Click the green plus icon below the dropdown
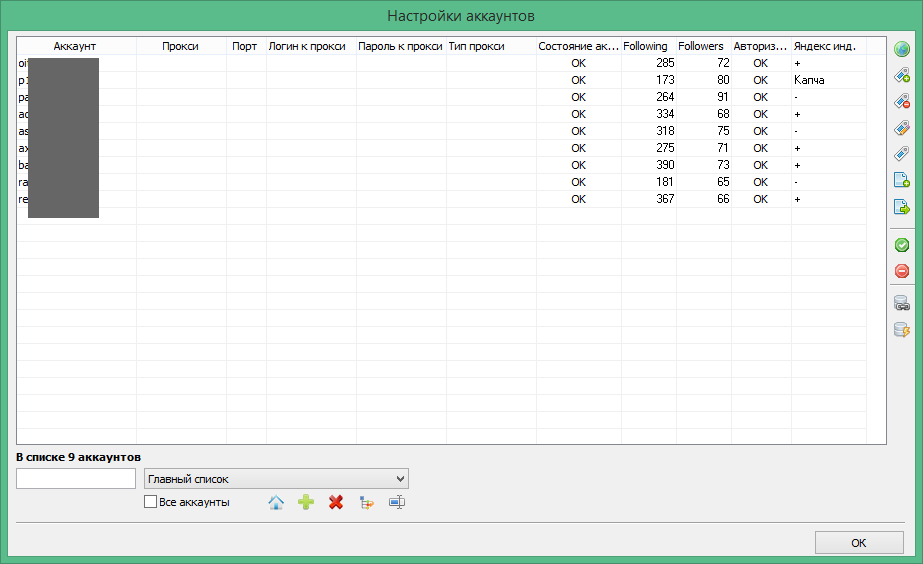The image size is (923, 564). [x=306, y=502]
